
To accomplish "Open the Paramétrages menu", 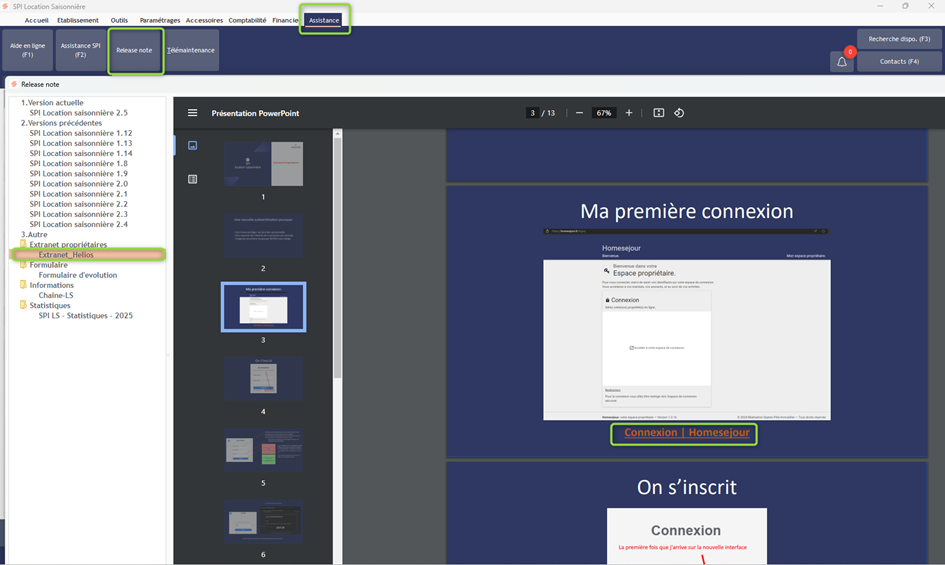I will pos(160,20).
